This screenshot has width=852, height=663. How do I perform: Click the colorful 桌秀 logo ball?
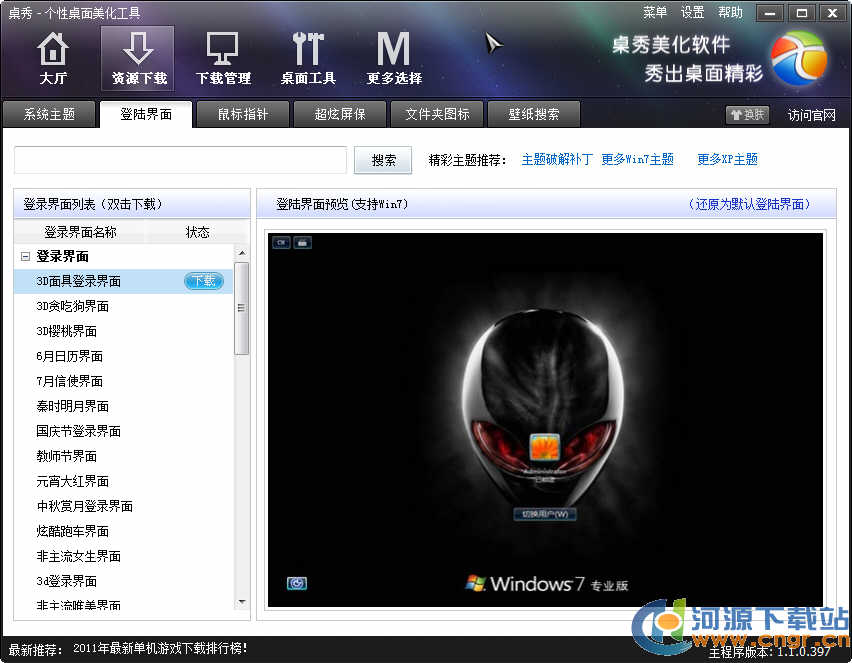click(799, 59)
